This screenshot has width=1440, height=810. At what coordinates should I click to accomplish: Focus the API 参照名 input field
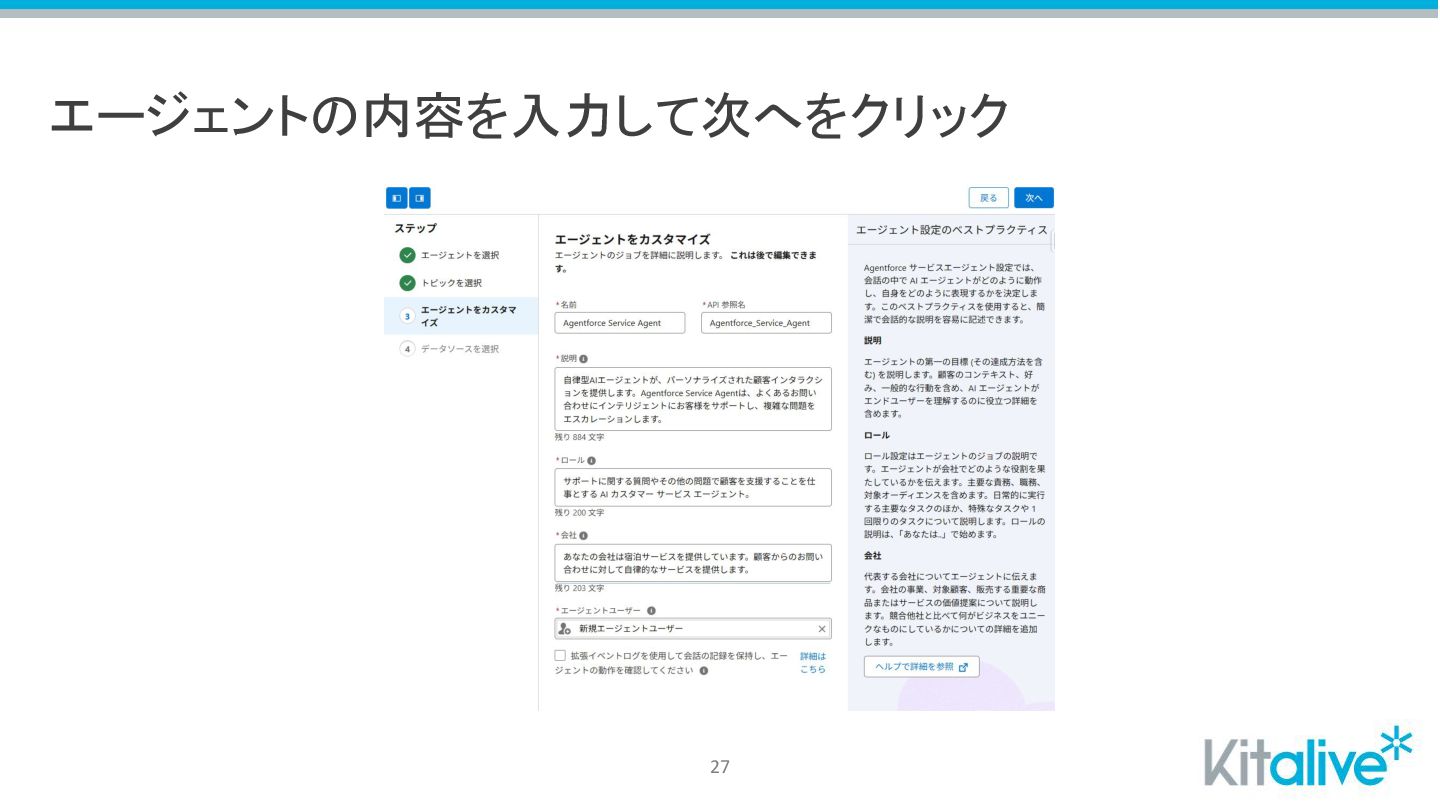(x=767, y=323)
